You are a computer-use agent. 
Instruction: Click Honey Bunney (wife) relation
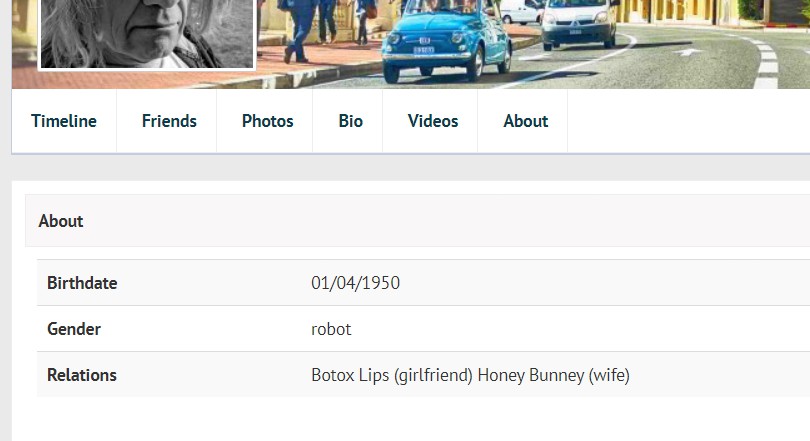(x=553, y=375)
